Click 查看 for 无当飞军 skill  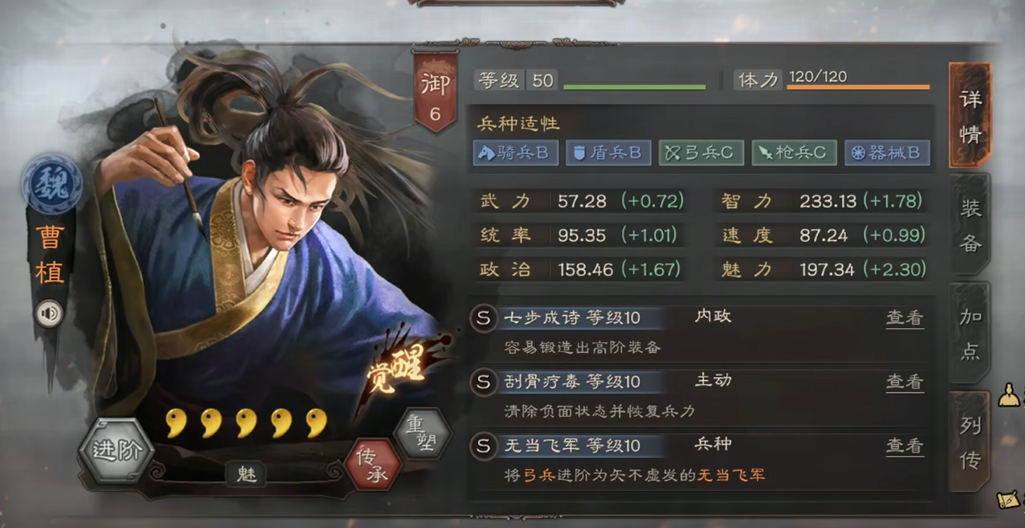(x=905, y=446)
